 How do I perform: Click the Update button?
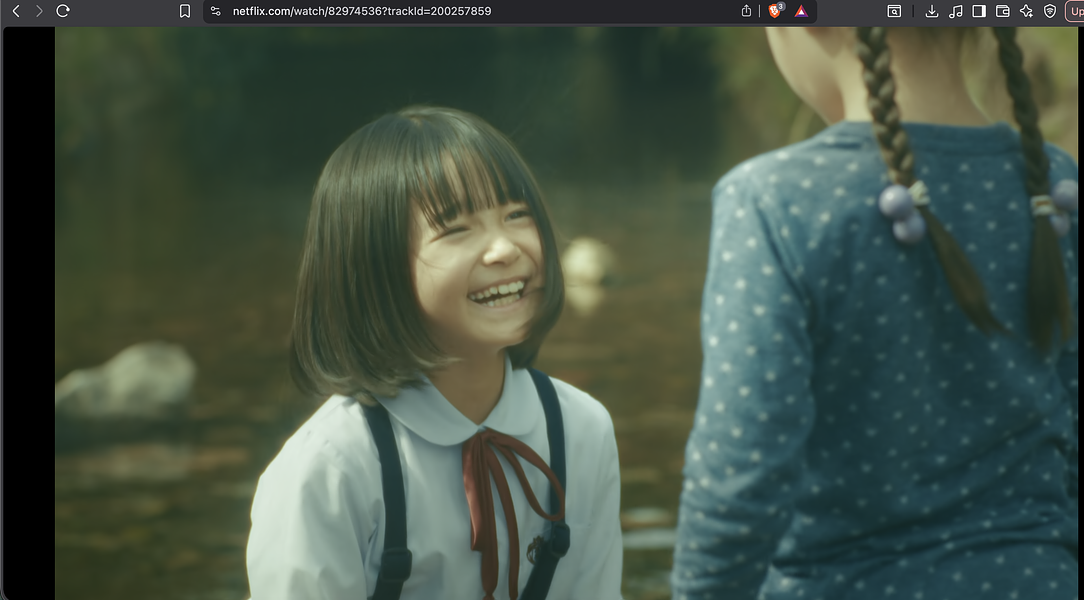coord(1076,11)
